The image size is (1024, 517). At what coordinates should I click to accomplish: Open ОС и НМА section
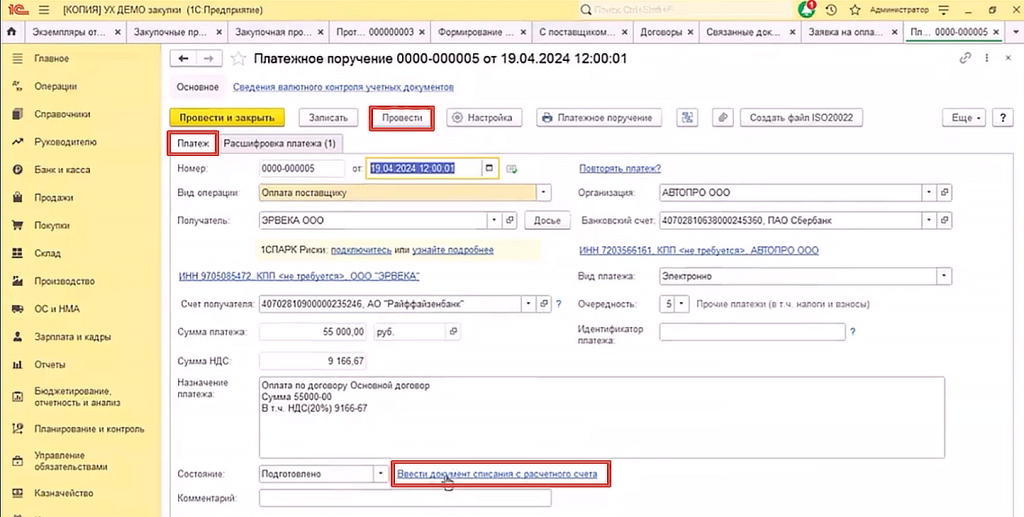point(56,309)
